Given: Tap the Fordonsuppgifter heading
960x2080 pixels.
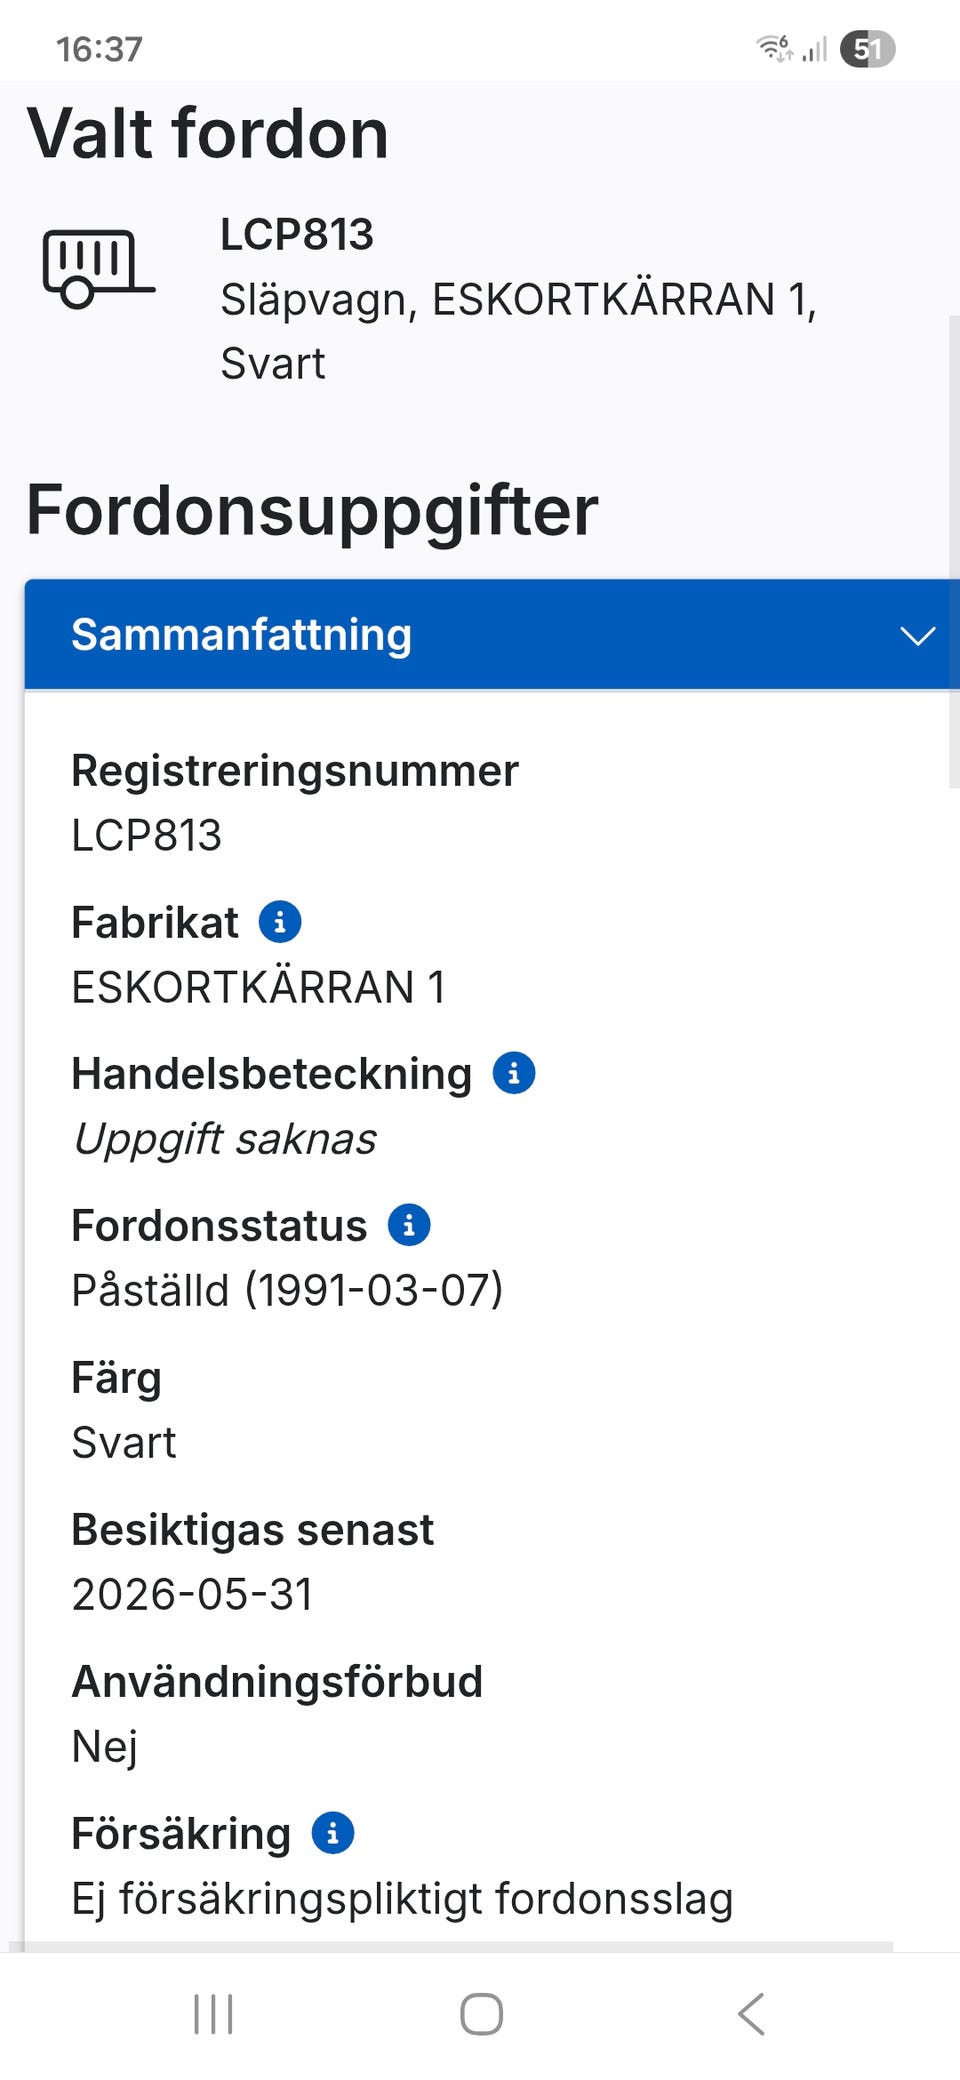Looking at the screenshot, I should point(312,510).
